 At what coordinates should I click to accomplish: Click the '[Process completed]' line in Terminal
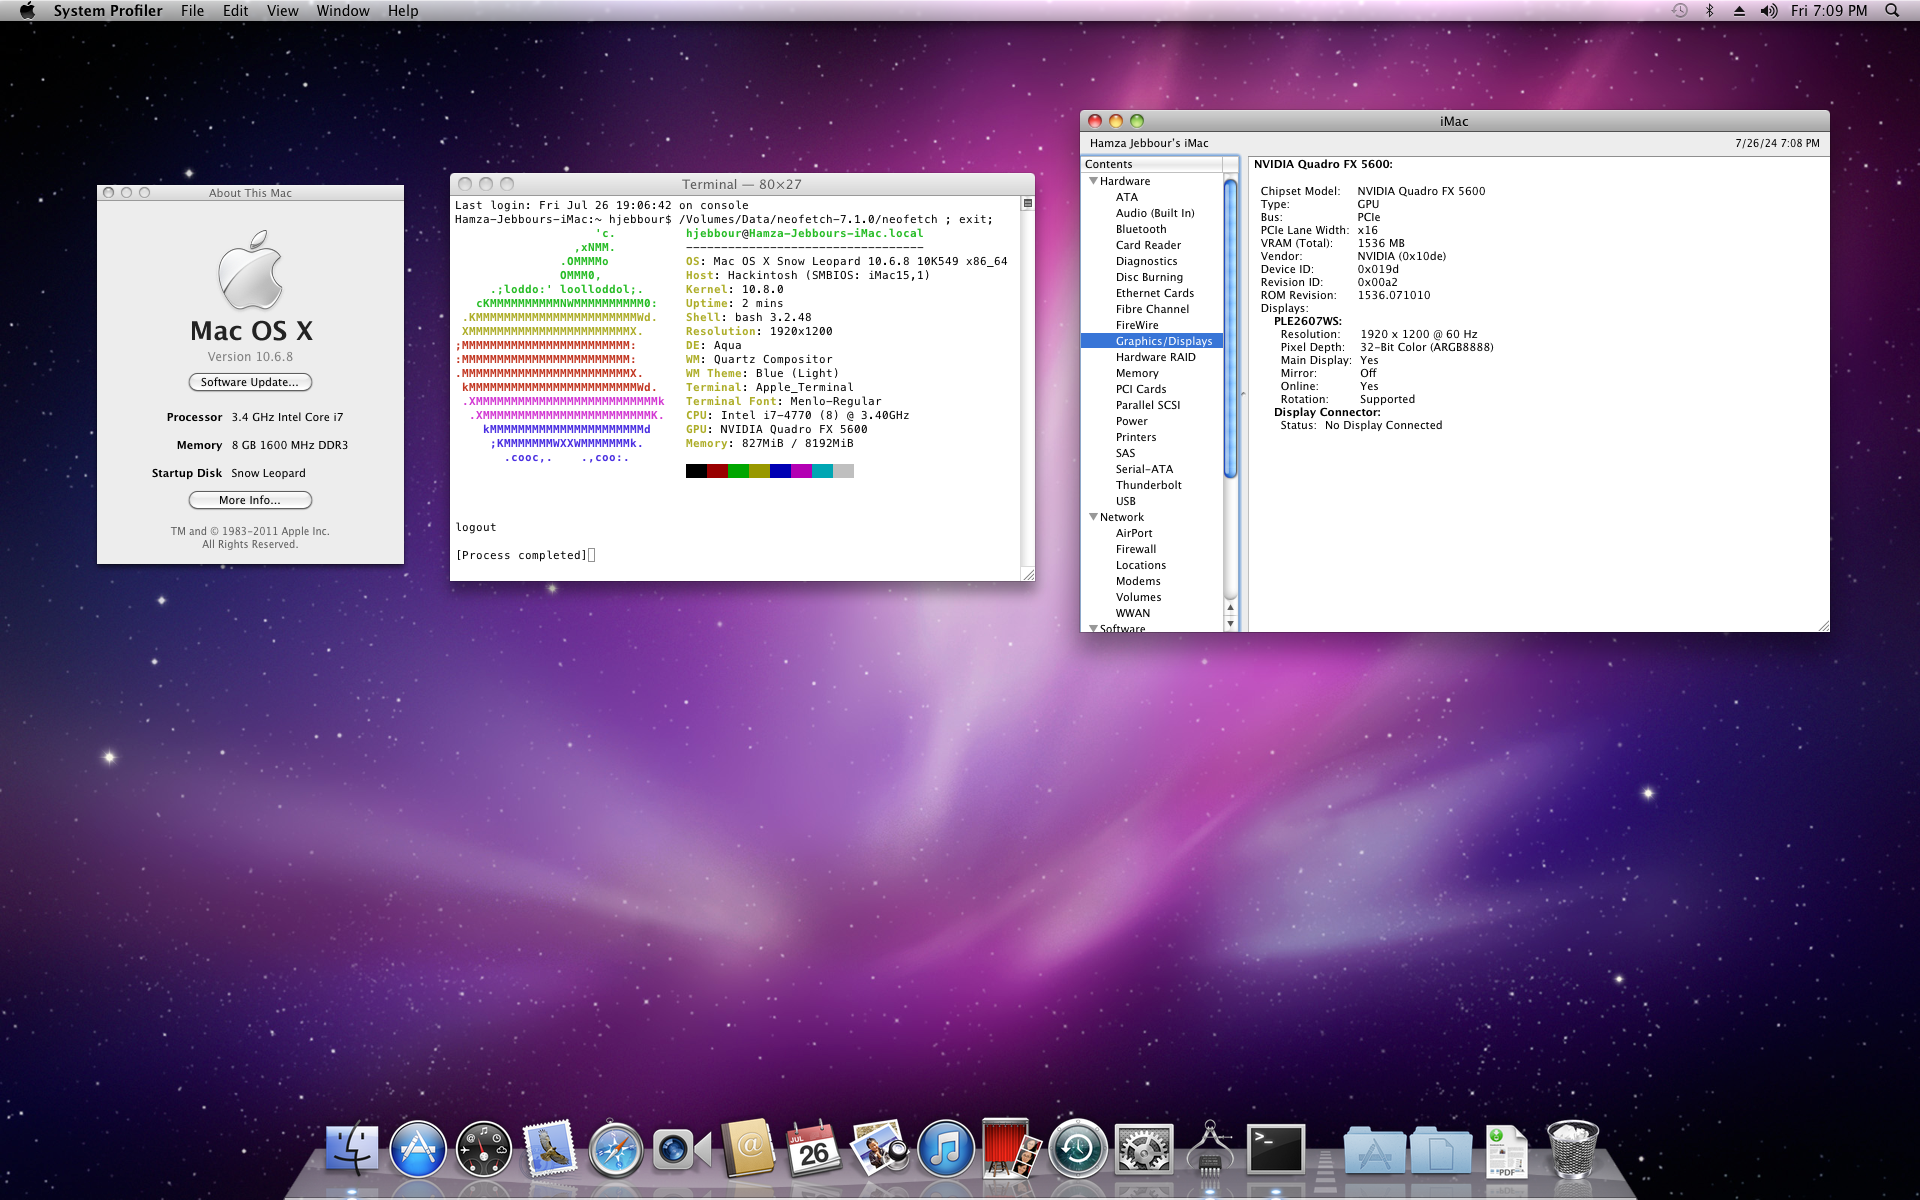point(521,555)
